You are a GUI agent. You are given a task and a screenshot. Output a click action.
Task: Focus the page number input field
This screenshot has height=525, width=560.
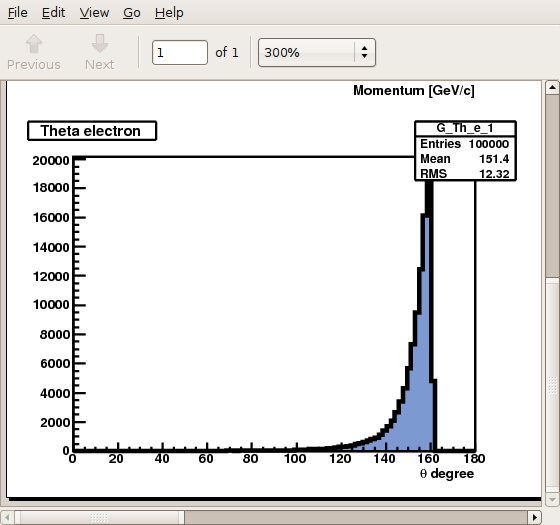pos(180,52)
